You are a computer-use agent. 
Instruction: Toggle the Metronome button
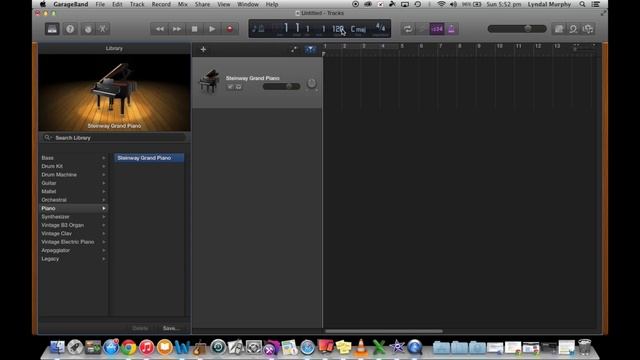tap(451, 29)
